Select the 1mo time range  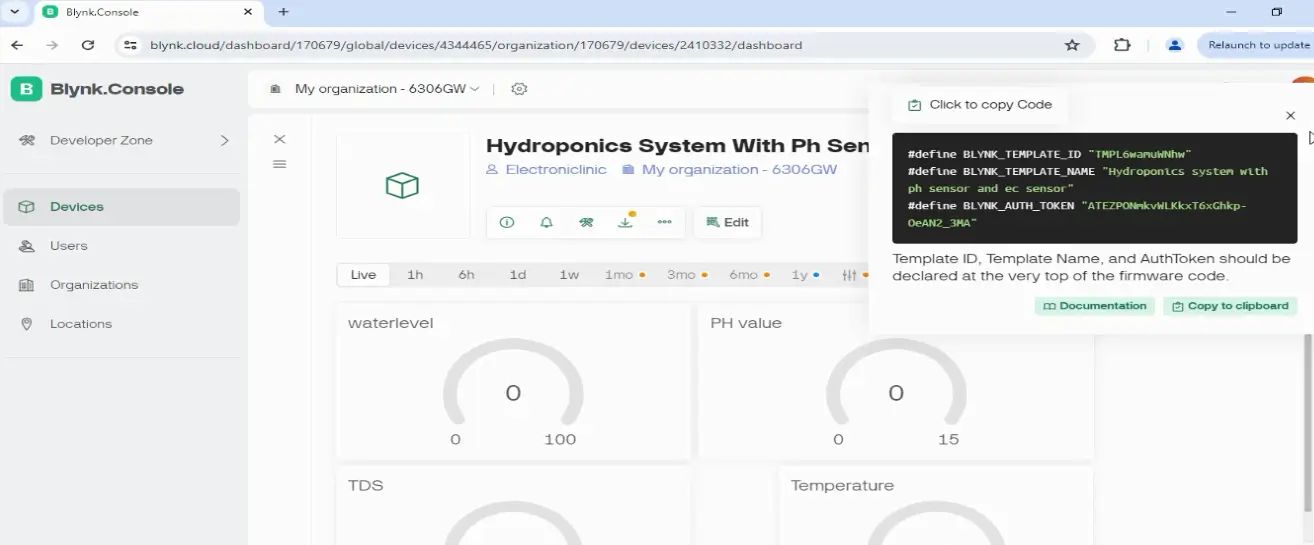(x=624, y=275)
